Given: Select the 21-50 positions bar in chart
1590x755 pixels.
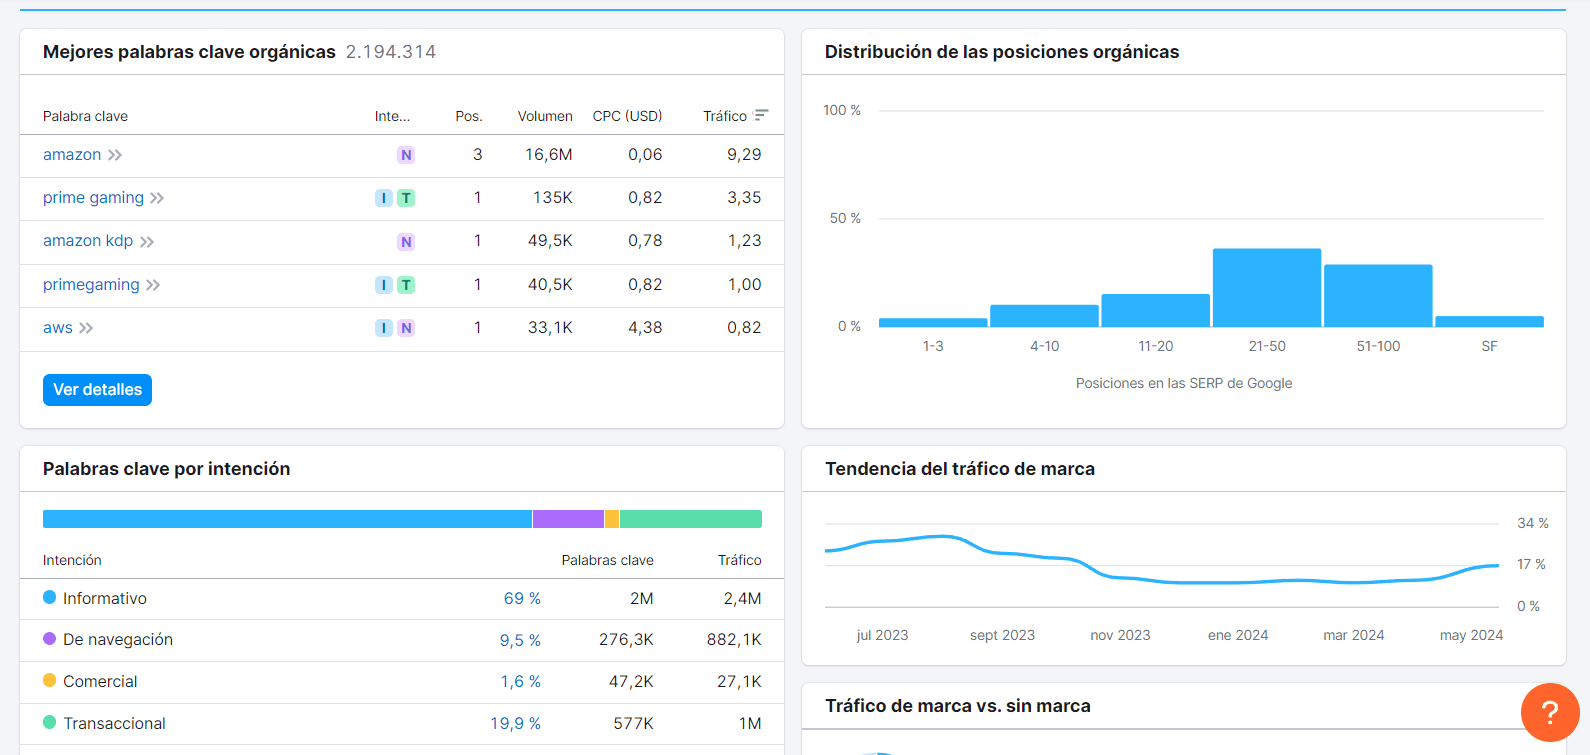Looking at the screenshot, I should point(1267,288).
